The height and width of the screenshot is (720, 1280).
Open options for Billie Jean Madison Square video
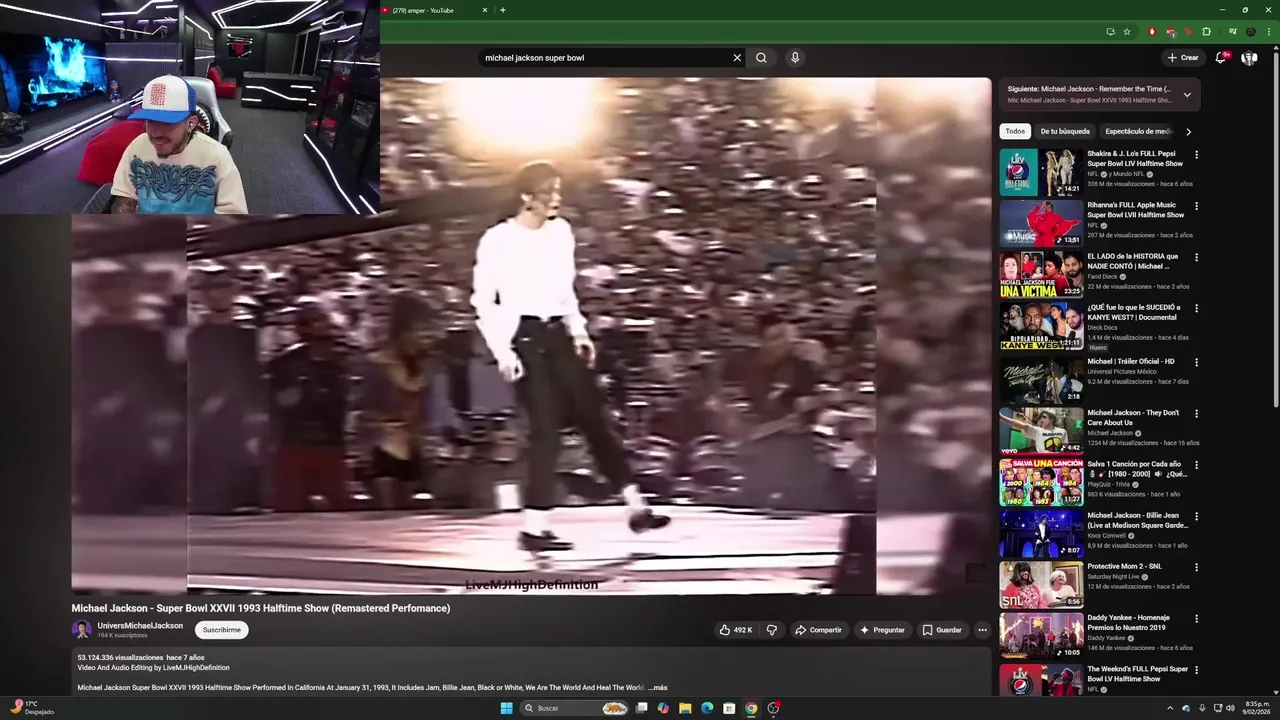coord(1196,516)
